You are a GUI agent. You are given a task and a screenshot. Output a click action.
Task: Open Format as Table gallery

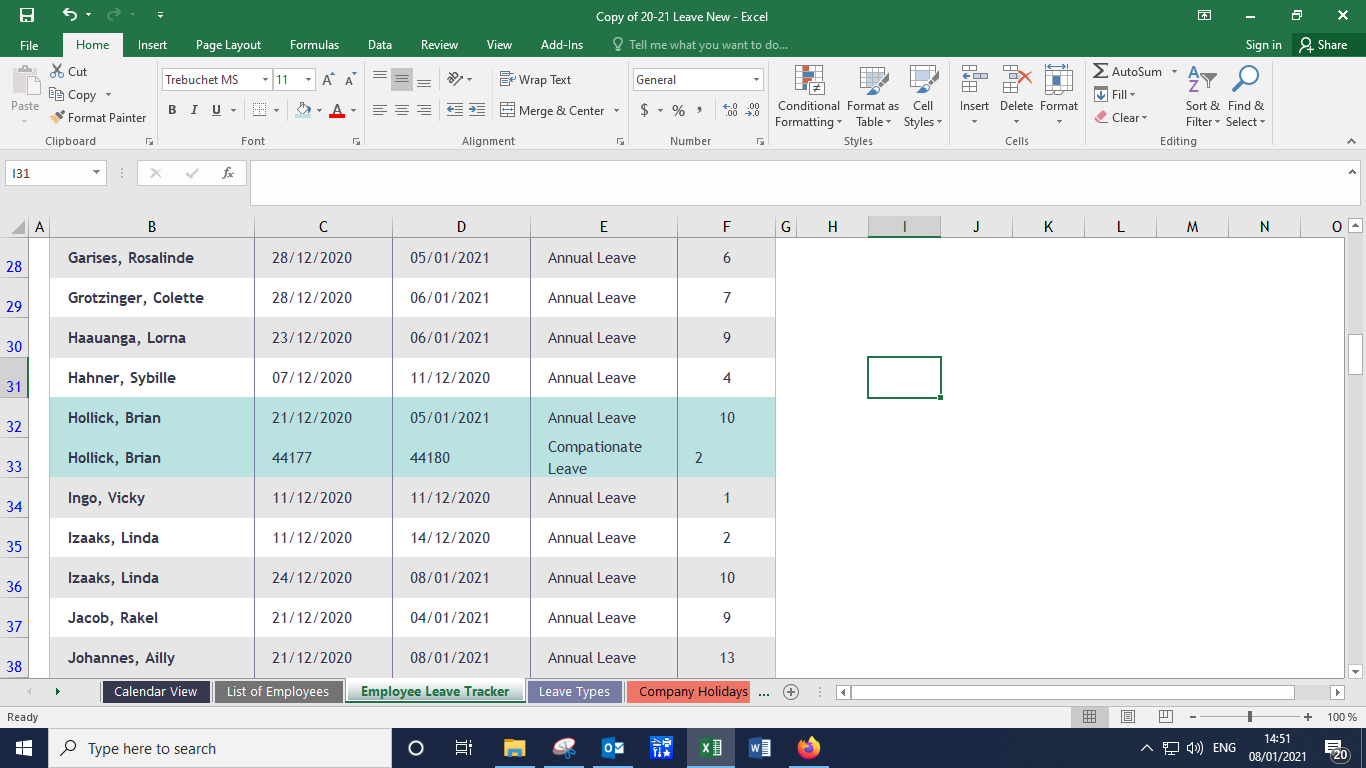click(873, 97)
